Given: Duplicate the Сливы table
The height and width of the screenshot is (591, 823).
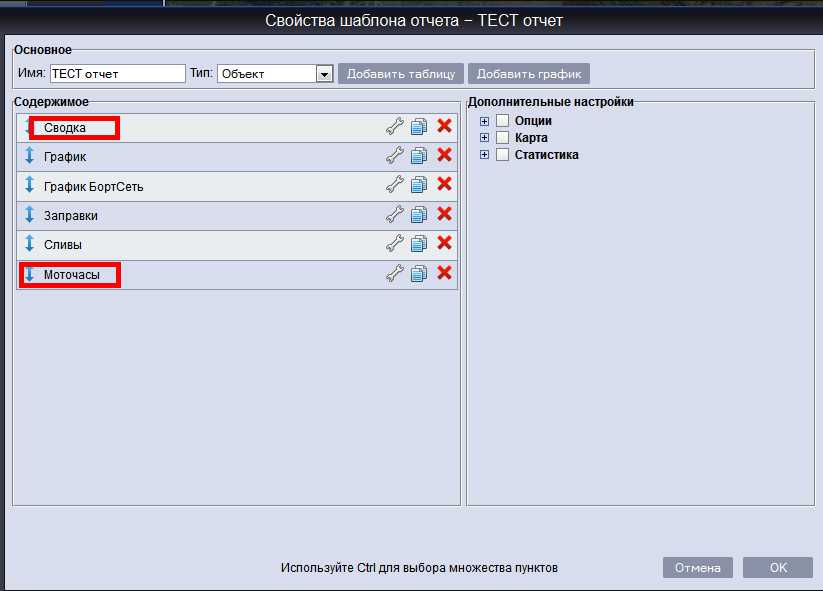Looking at the screenshot, I should 419,244.
